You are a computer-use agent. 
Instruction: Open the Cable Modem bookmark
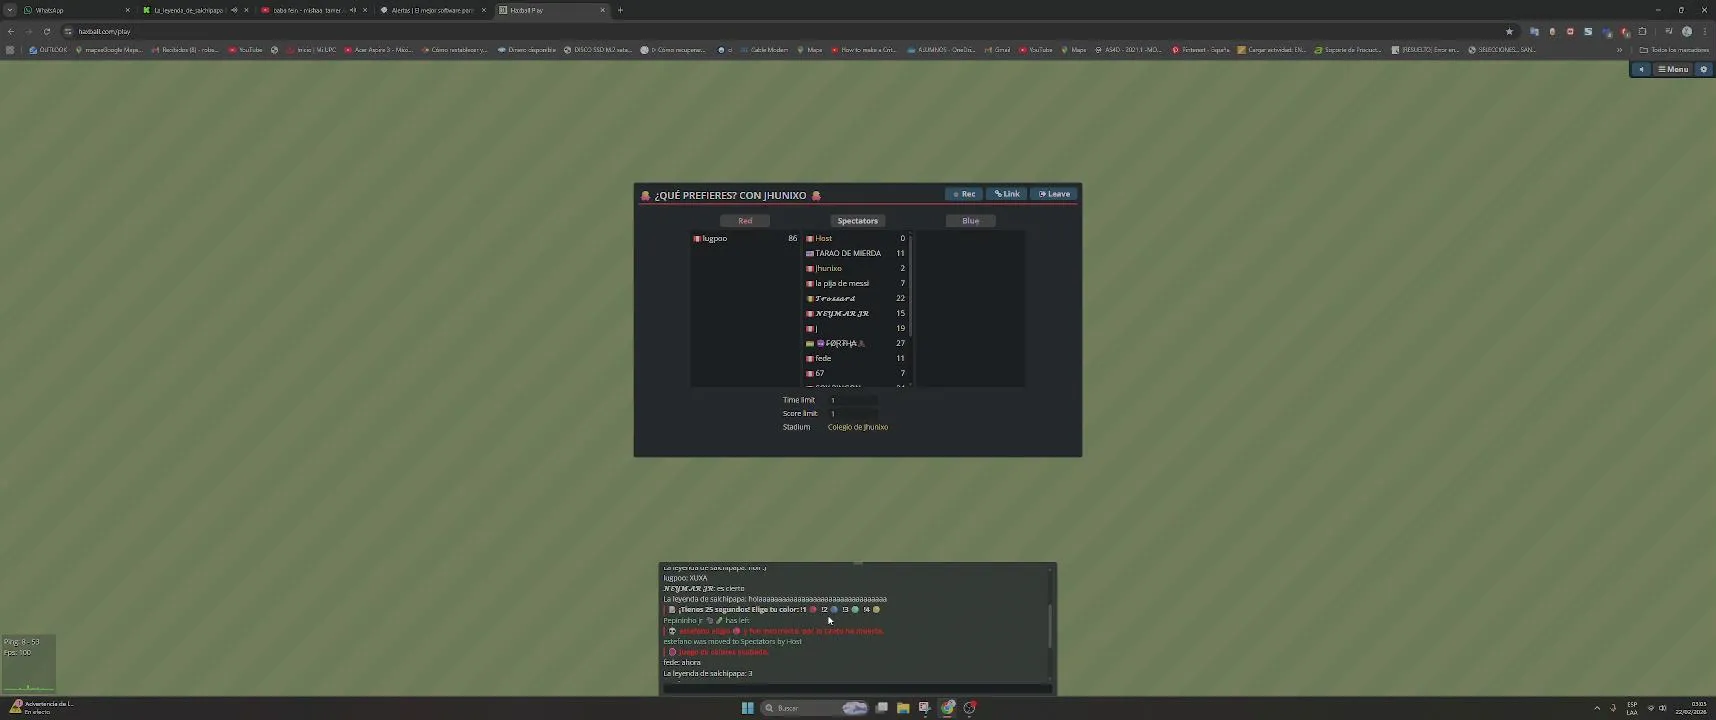pyautogui.click(x=763, y=49)
